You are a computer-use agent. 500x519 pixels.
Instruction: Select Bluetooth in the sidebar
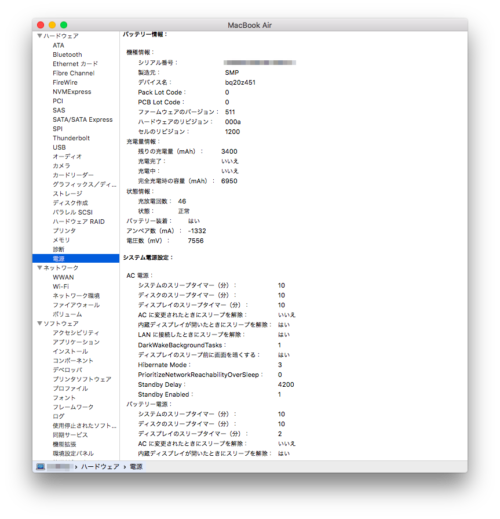(x=67, y=54)
